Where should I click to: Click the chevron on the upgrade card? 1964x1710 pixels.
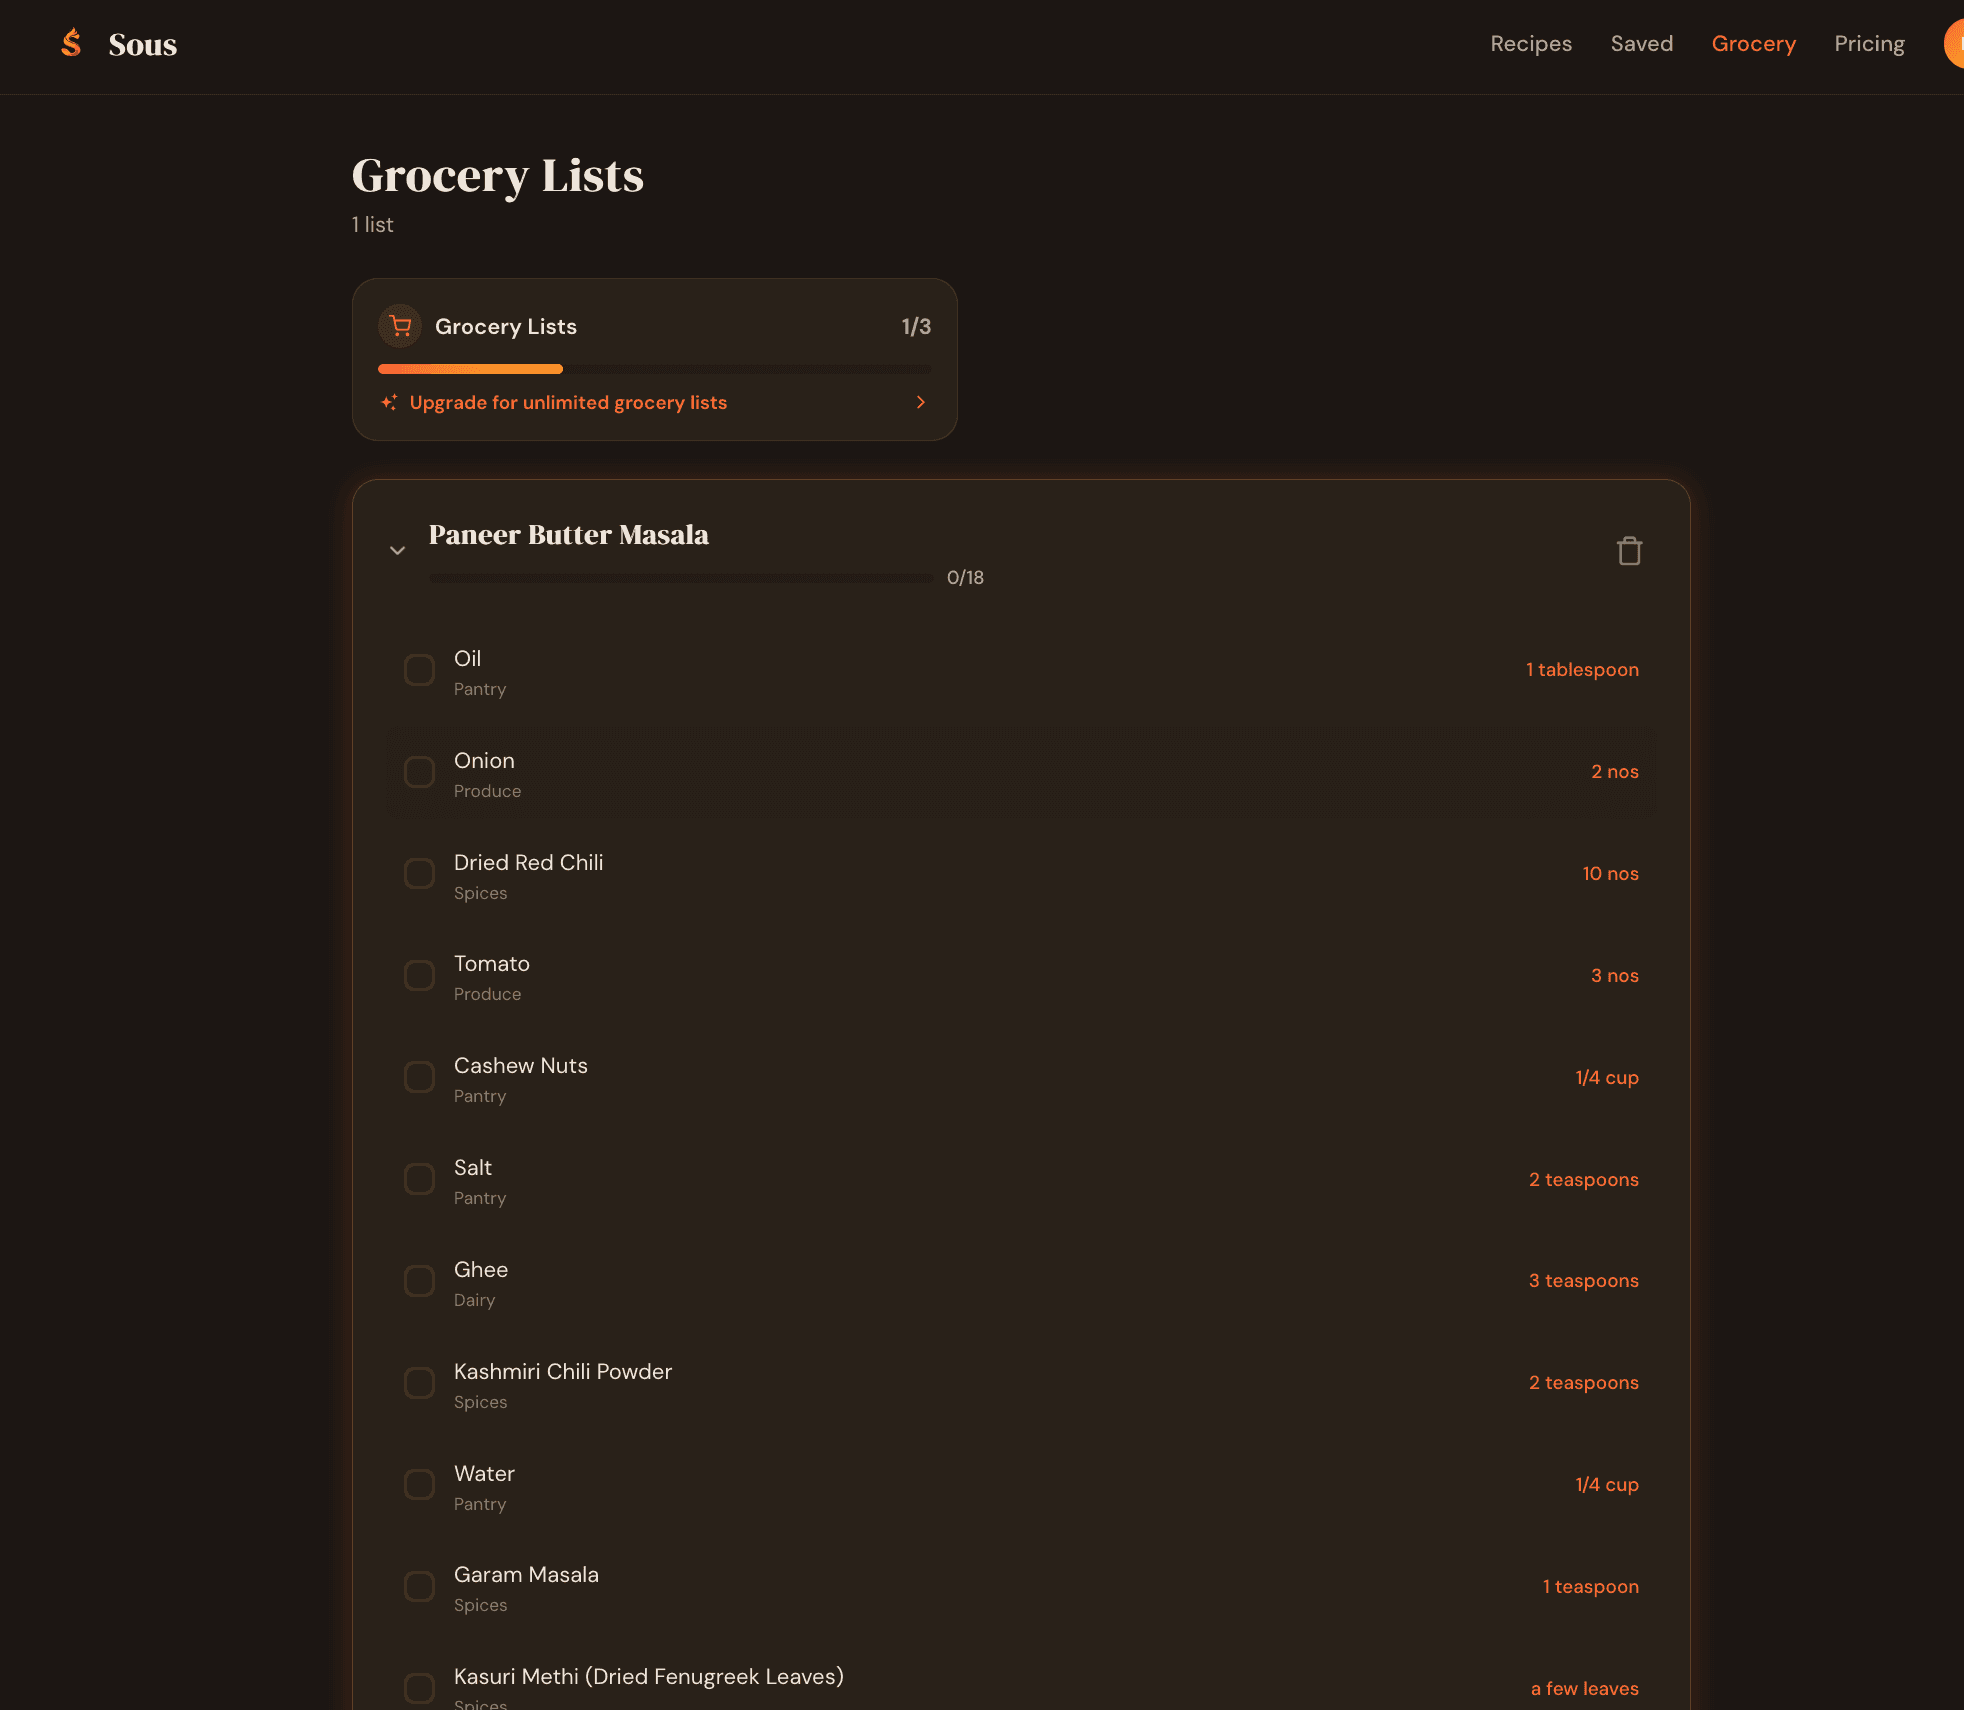[920, 402]
